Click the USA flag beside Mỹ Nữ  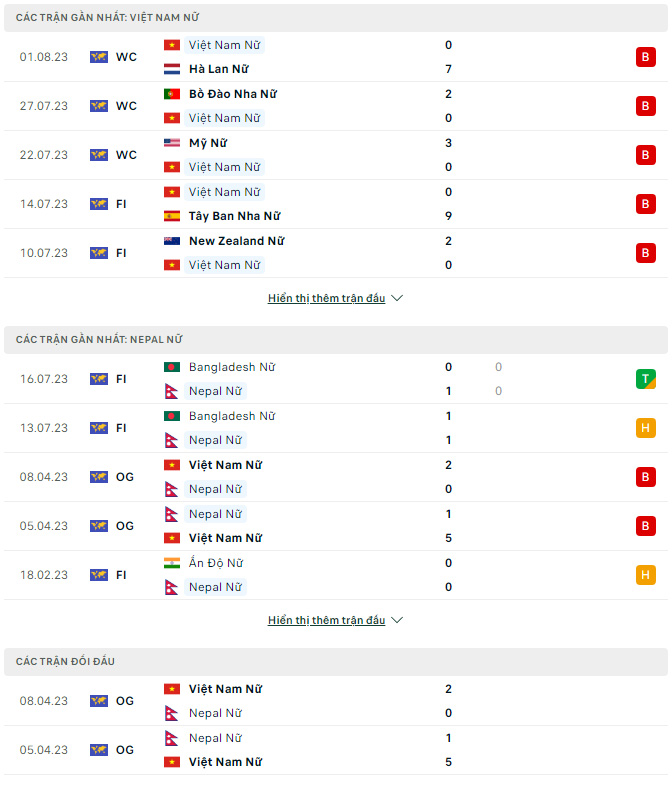(x=171, y=143)
